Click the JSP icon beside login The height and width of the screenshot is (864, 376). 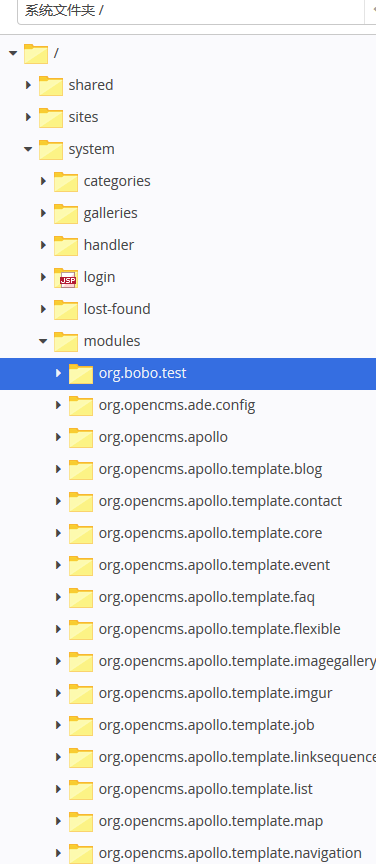click(x=66, y=277)
